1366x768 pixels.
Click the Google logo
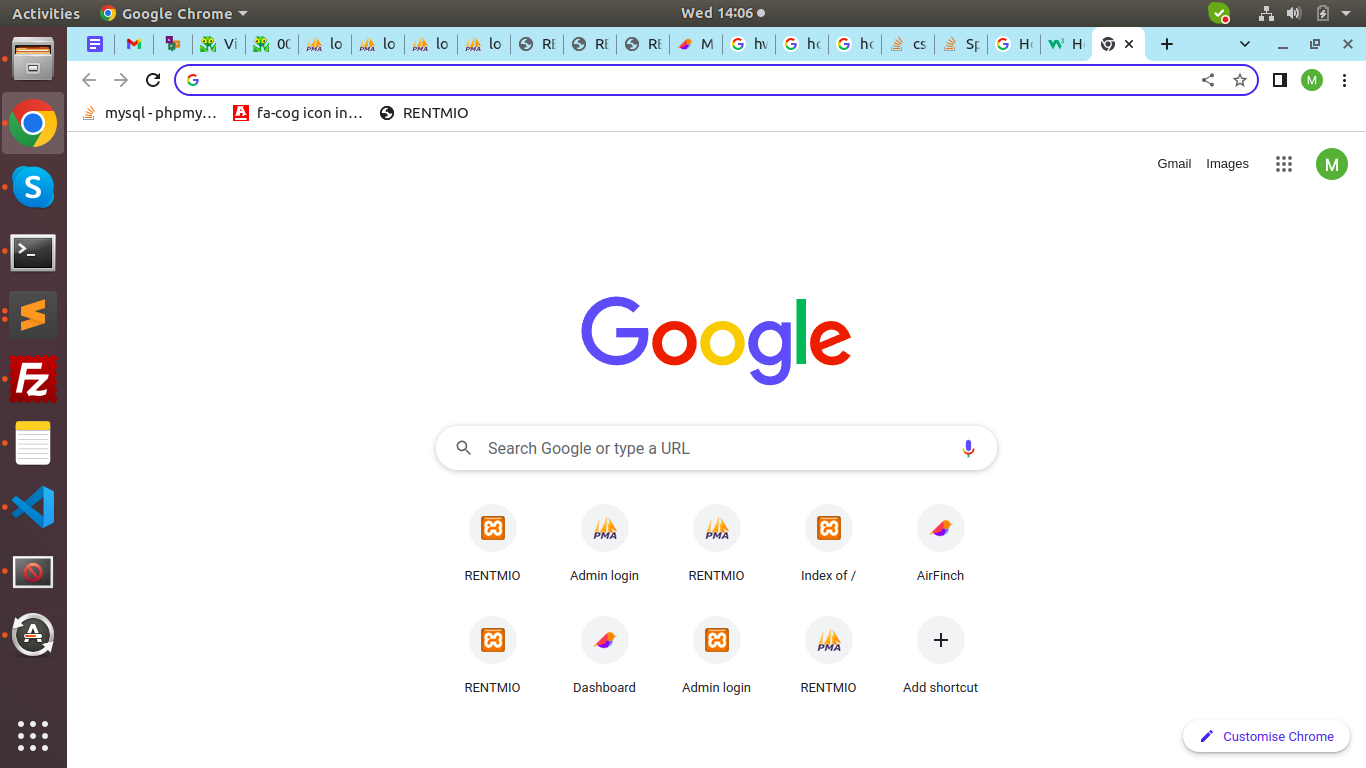[716, 340]
